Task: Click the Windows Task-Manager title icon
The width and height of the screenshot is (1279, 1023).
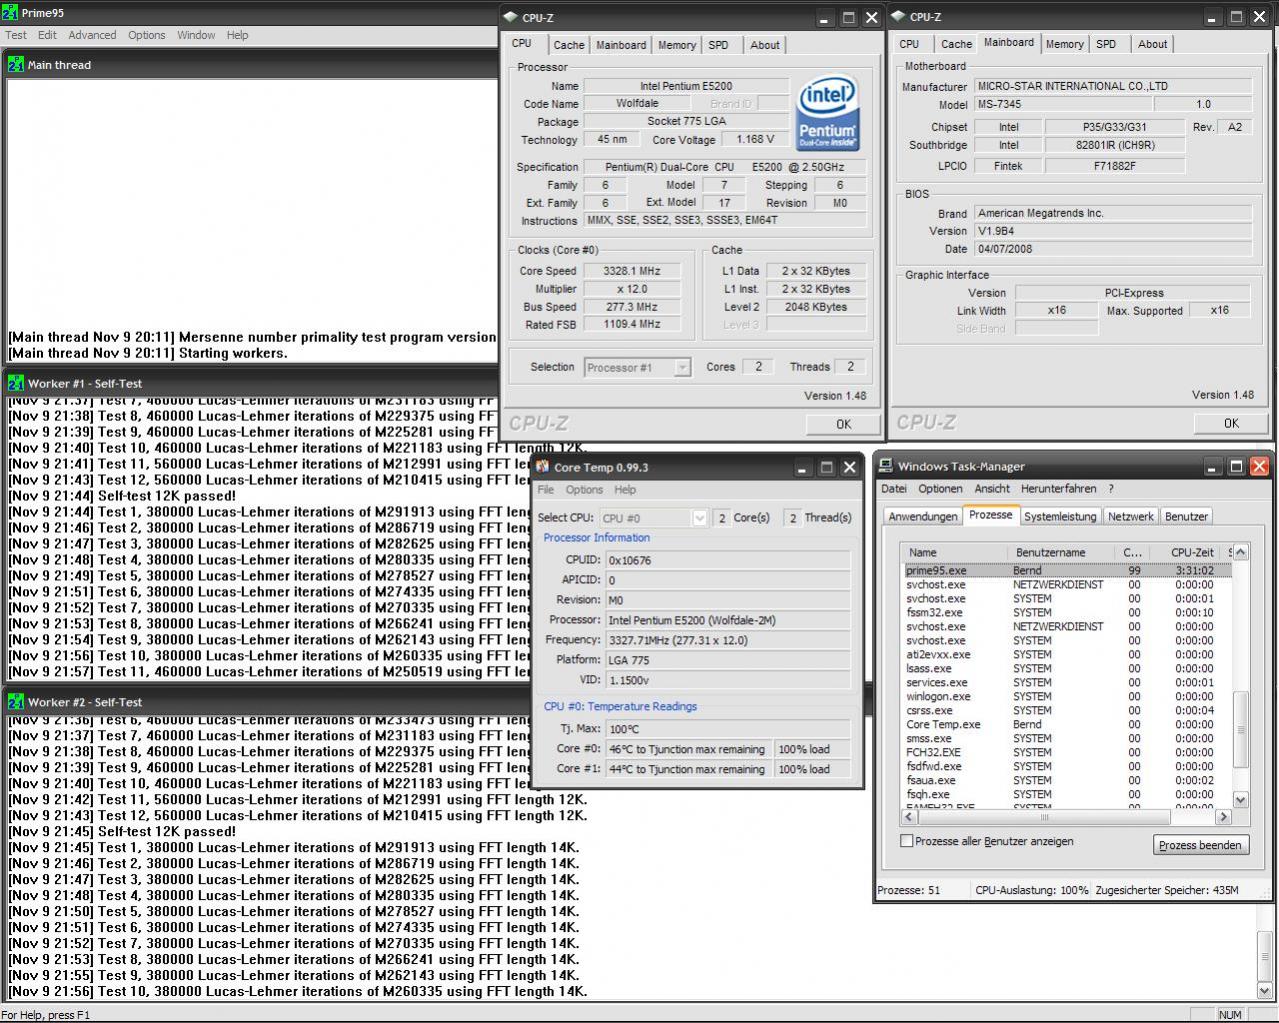Action: click(x=886, y=466)
